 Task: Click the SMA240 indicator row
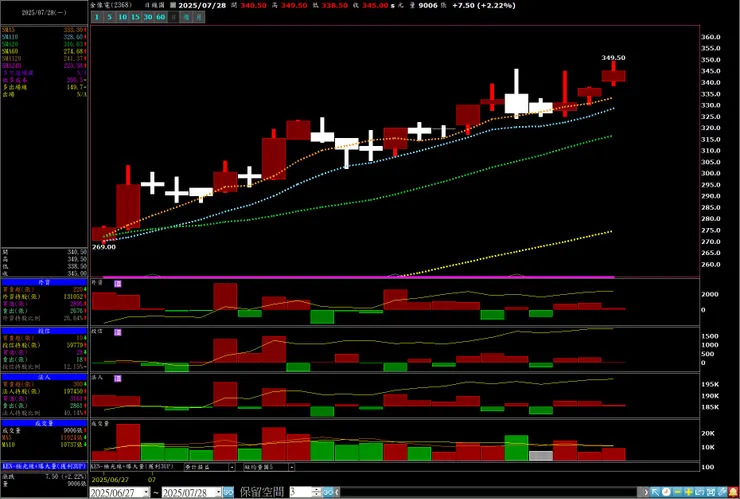point(44,66)
